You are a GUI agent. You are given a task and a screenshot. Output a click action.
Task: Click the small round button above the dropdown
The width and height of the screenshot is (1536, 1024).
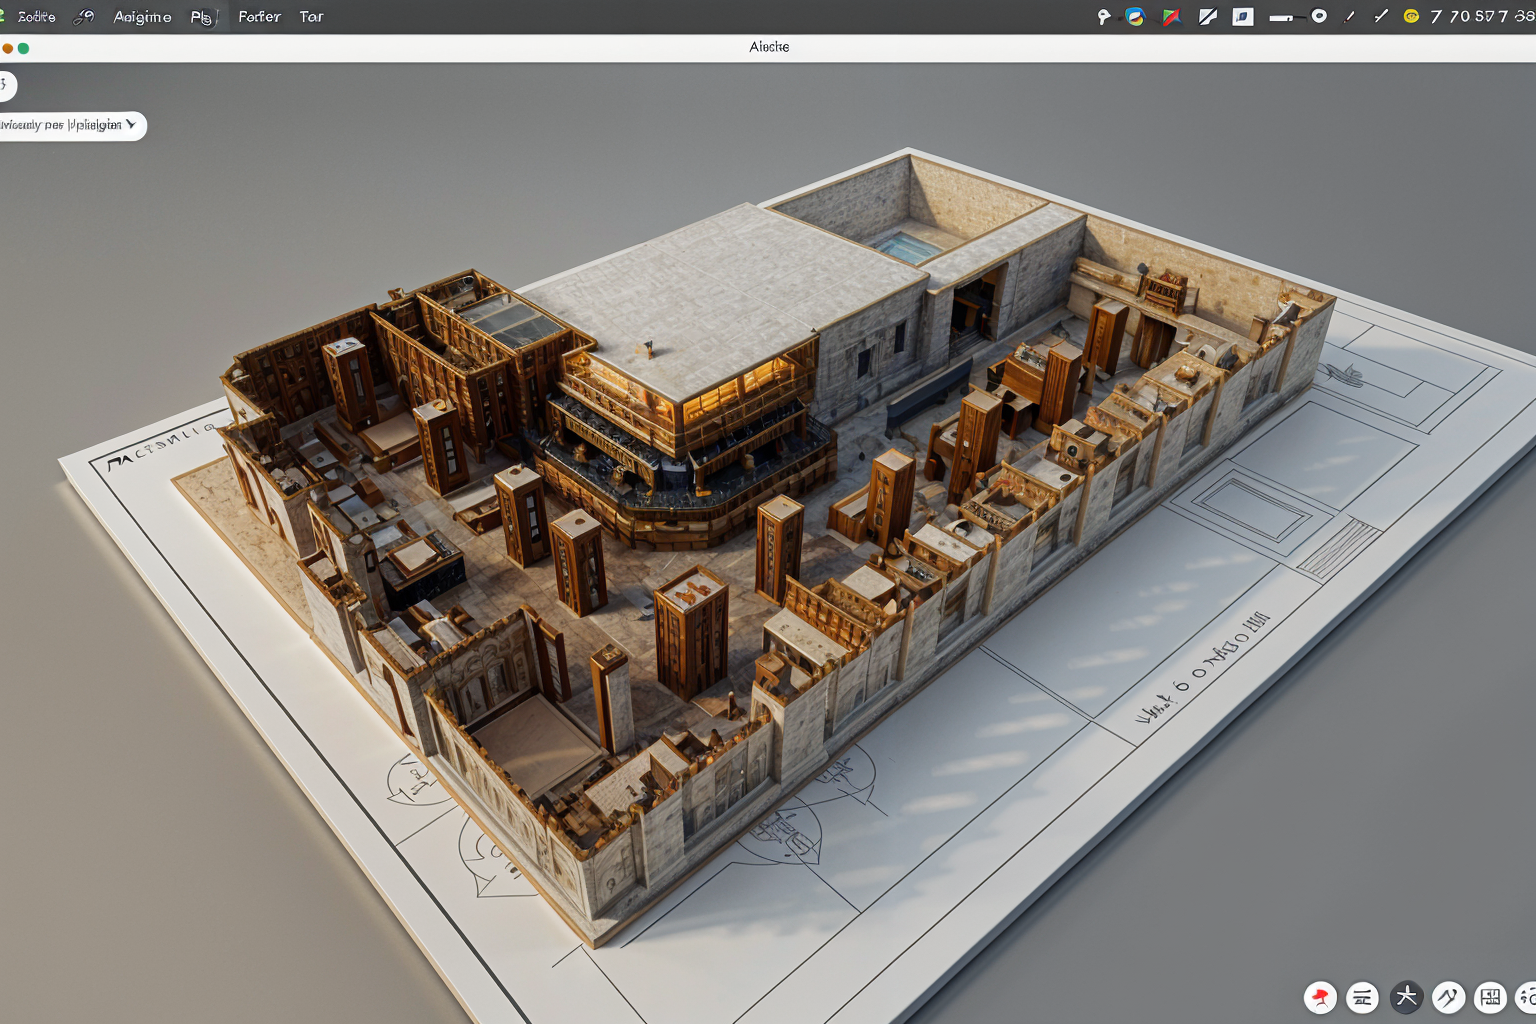click(5, 85)
